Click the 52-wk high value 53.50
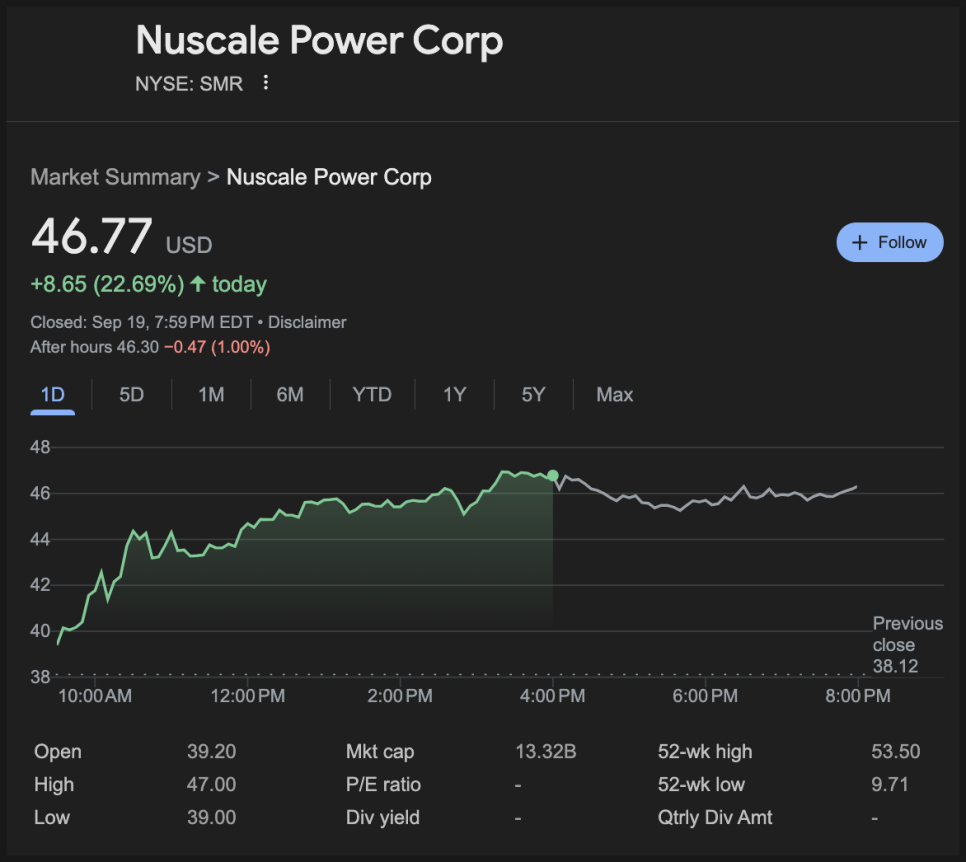 coord(896,751)
